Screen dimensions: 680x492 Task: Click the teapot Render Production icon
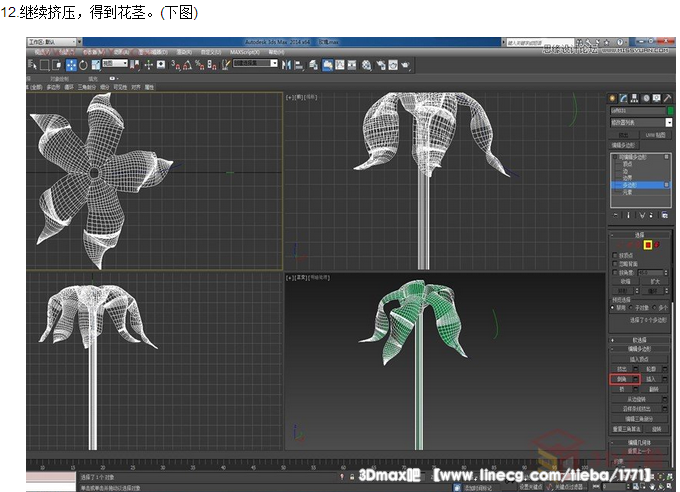[x=405, y=65]
